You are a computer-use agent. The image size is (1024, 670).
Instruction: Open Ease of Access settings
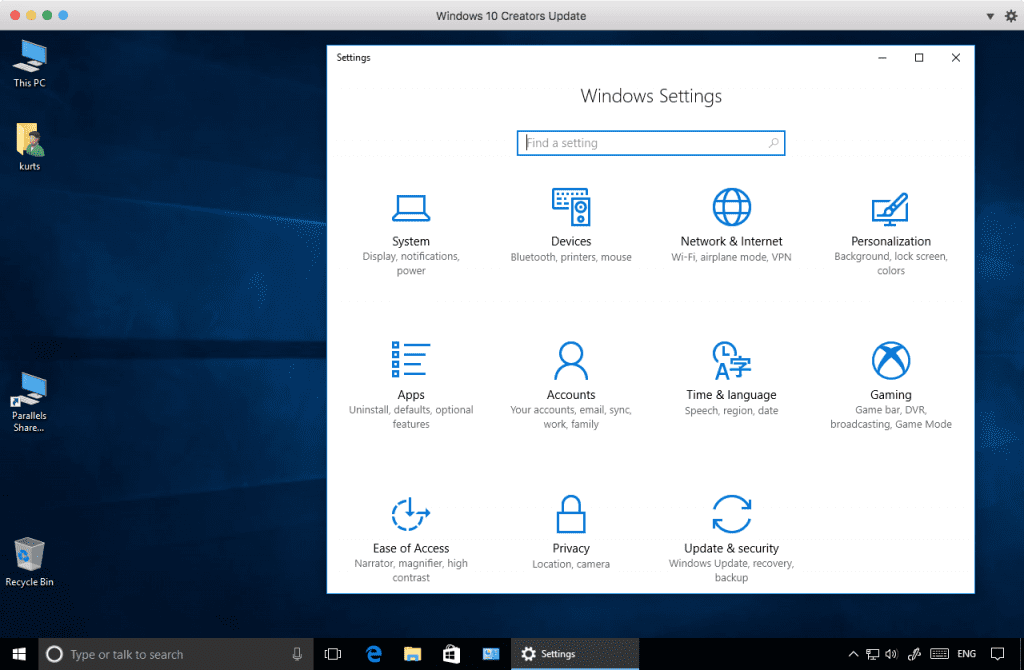pos(411,539)
